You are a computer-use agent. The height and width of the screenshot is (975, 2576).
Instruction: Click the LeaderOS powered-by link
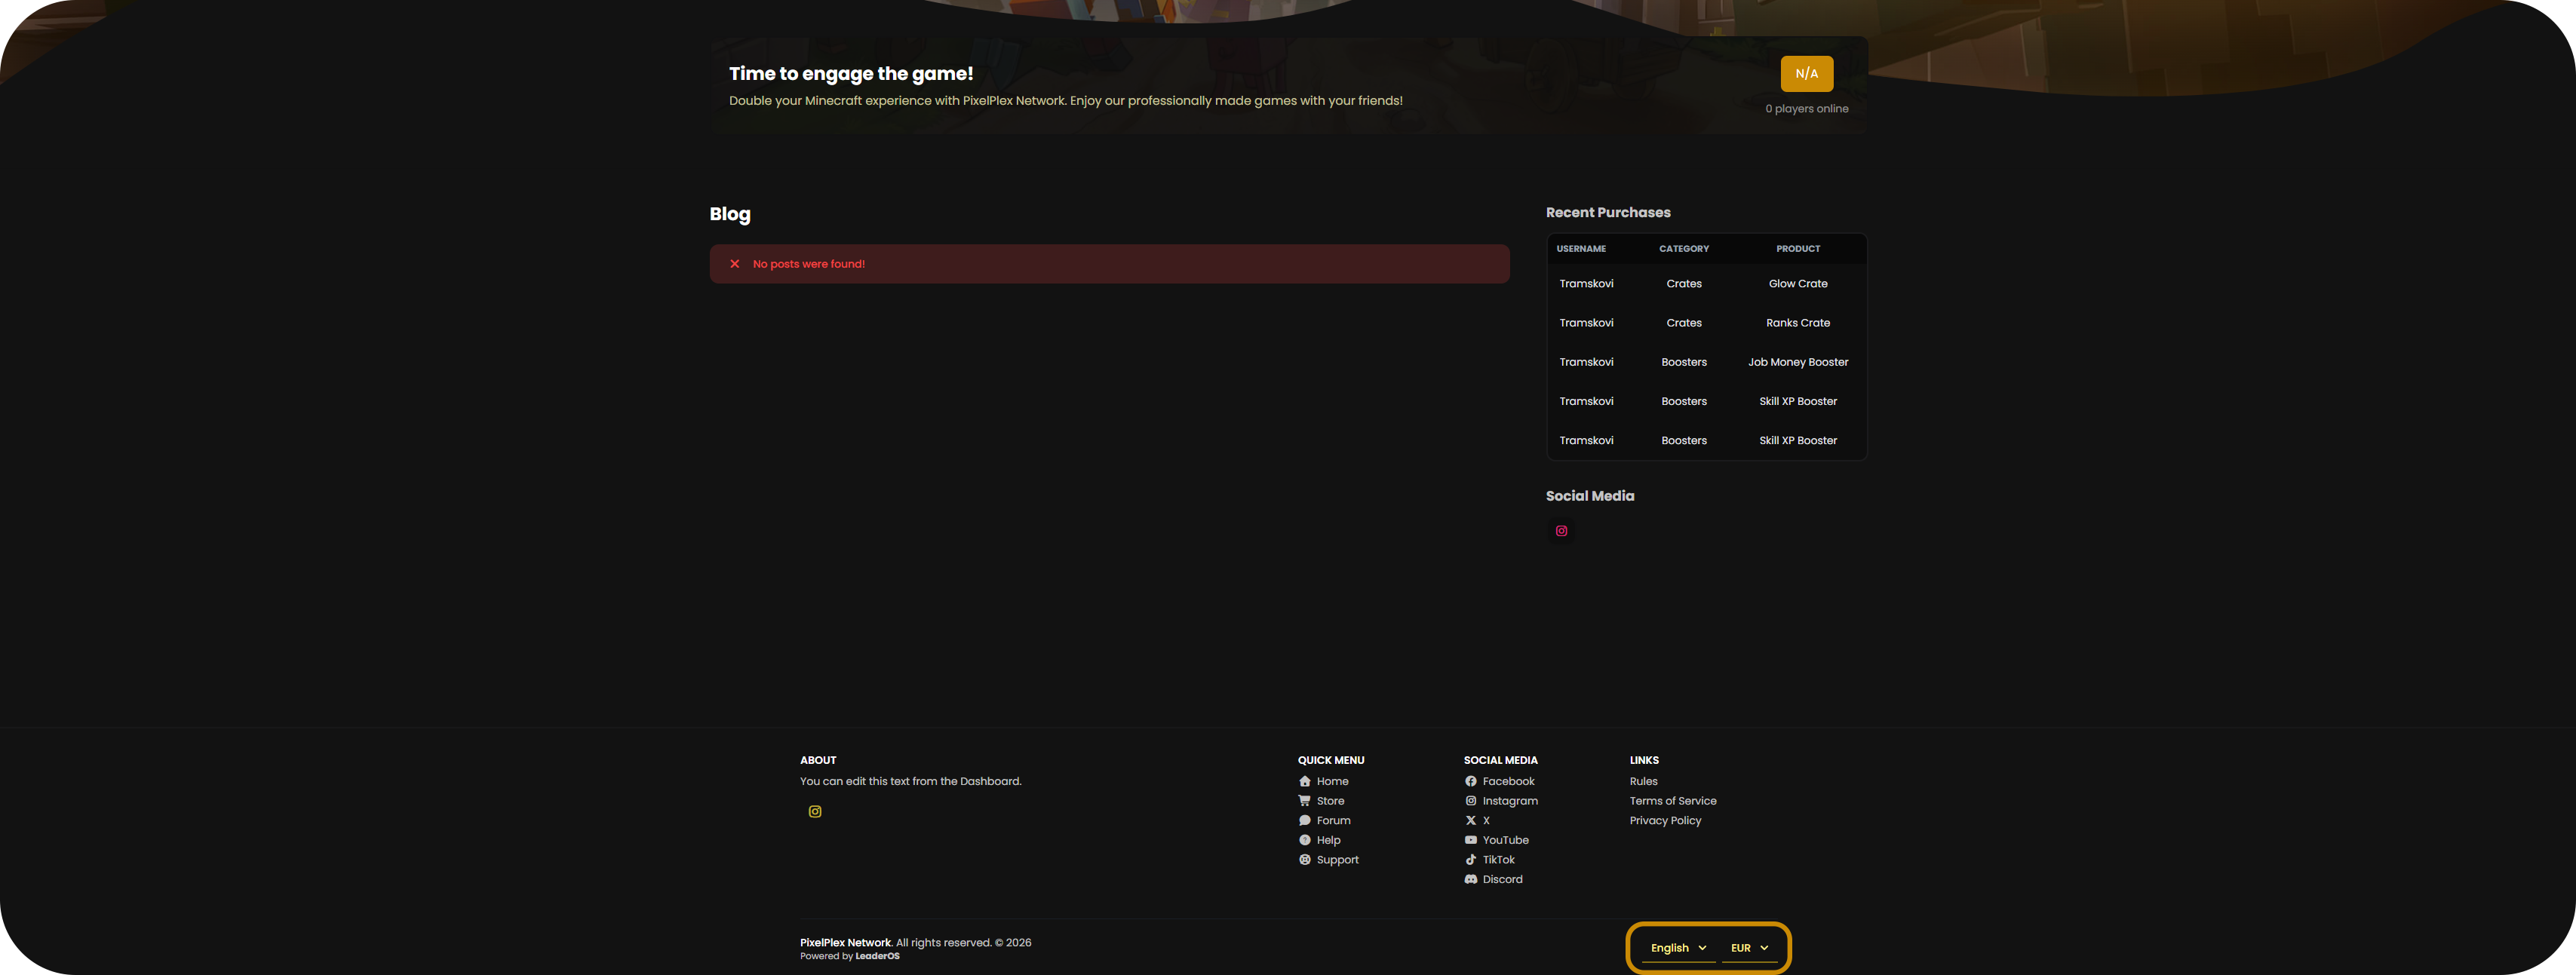tap(877, 956)
